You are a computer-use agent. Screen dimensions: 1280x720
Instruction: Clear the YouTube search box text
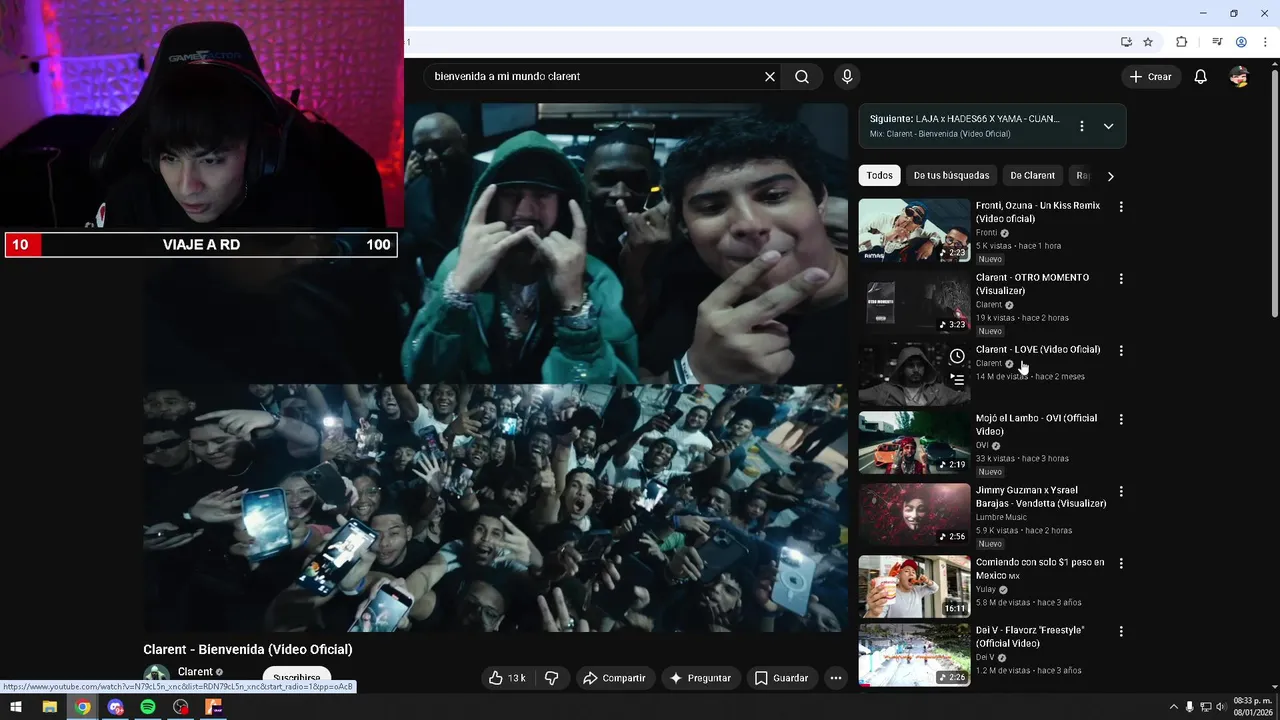point(770,77)
